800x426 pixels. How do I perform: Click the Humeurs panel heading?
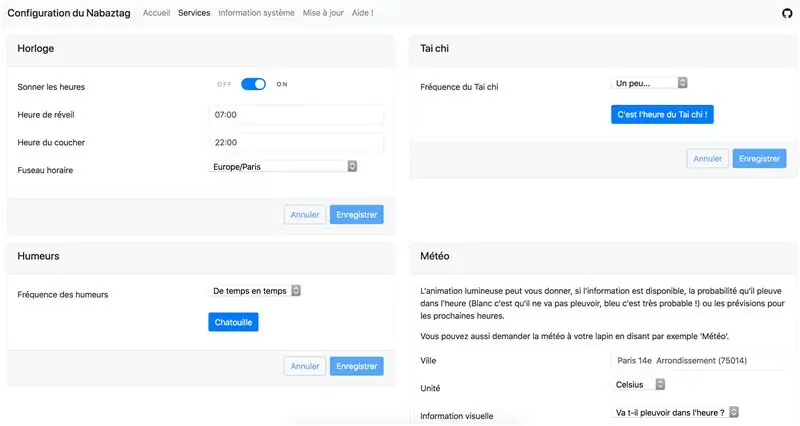click(x=38, y=256)
